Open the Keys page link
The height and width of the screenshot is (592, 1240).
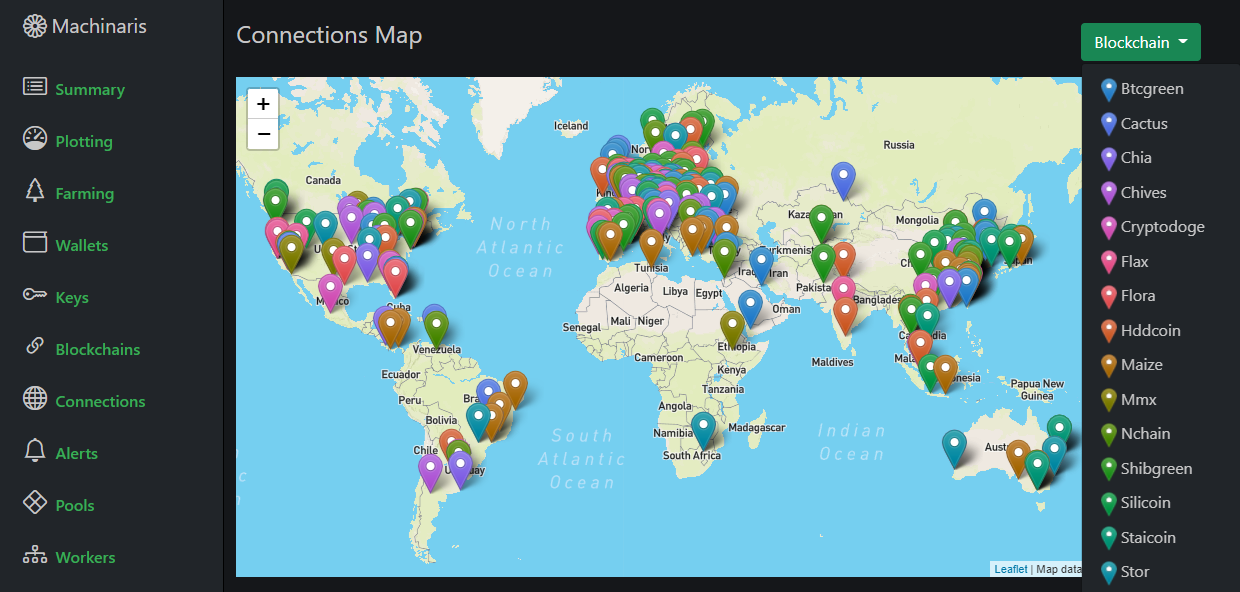coord(72,297)
